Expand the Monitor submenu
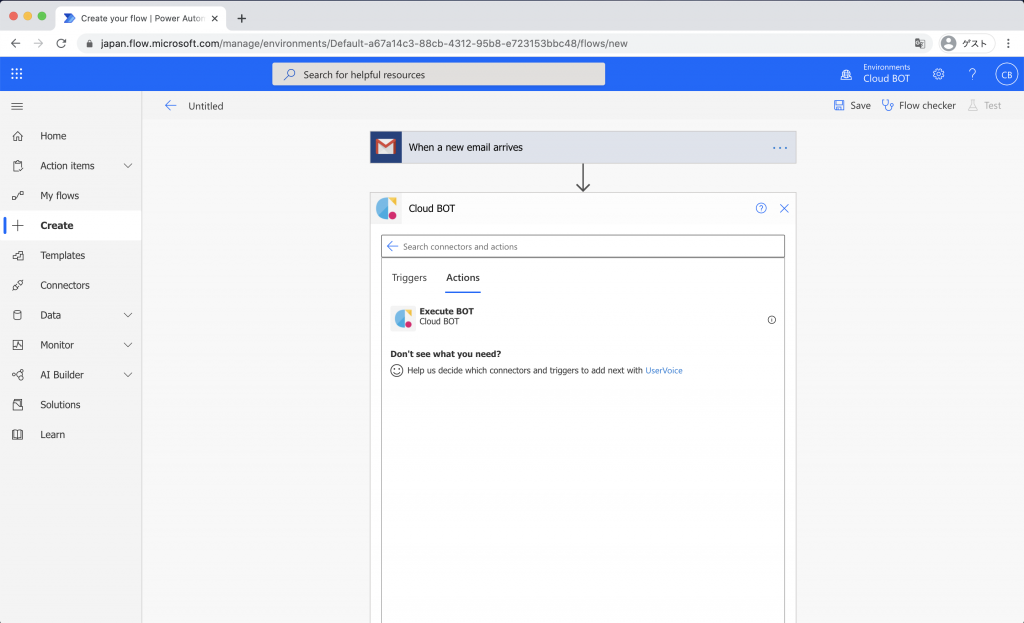1024x623 pixels. [x=128, y=345]
